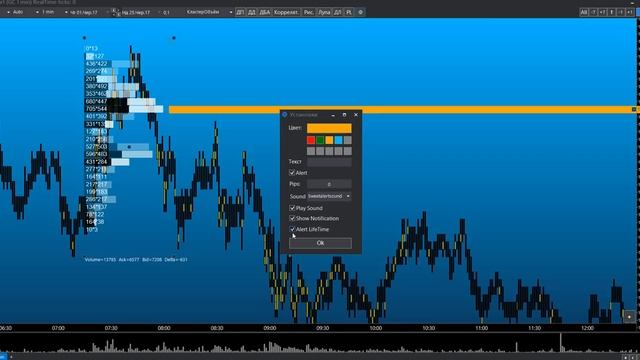Click the cluster row labeled 596*483
This screenshot has height=360, width=640.
coord(119,154)
